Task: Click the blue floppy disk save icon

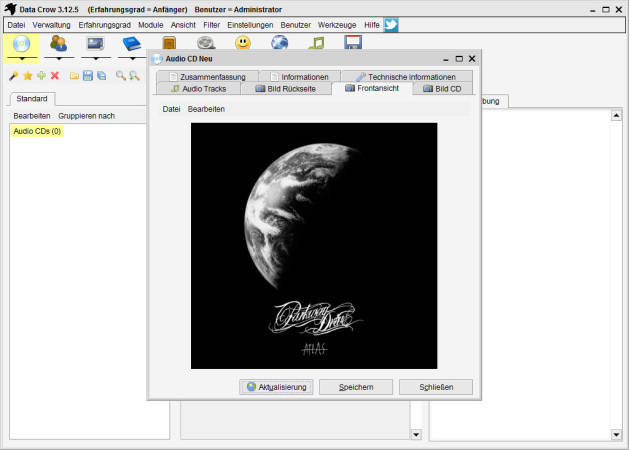Action: tap(88, 76)
